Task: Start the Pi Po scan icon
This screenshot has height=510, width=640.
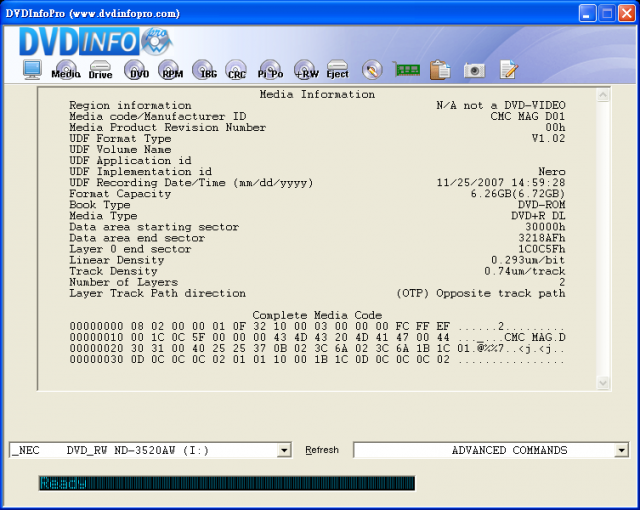Action: pos(270,70)
